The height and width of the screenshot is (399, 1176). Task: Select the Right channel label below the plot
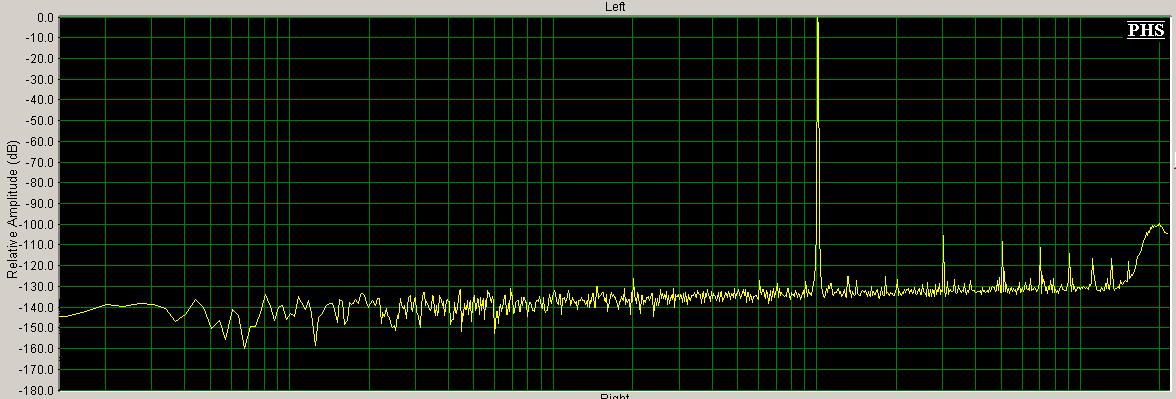pos(615,396)
